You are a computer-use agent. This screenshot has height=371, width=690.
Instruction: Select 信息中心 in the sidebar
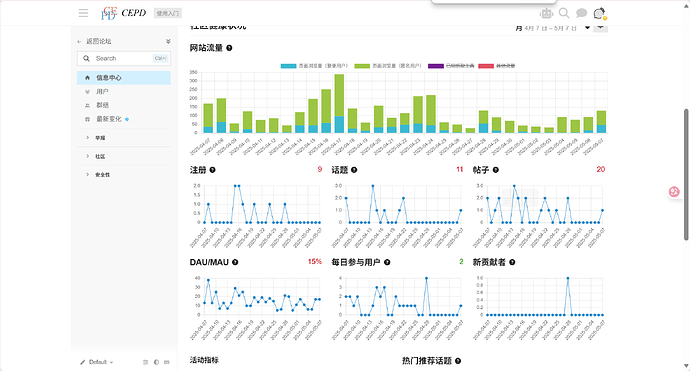(x=124, y=78)
